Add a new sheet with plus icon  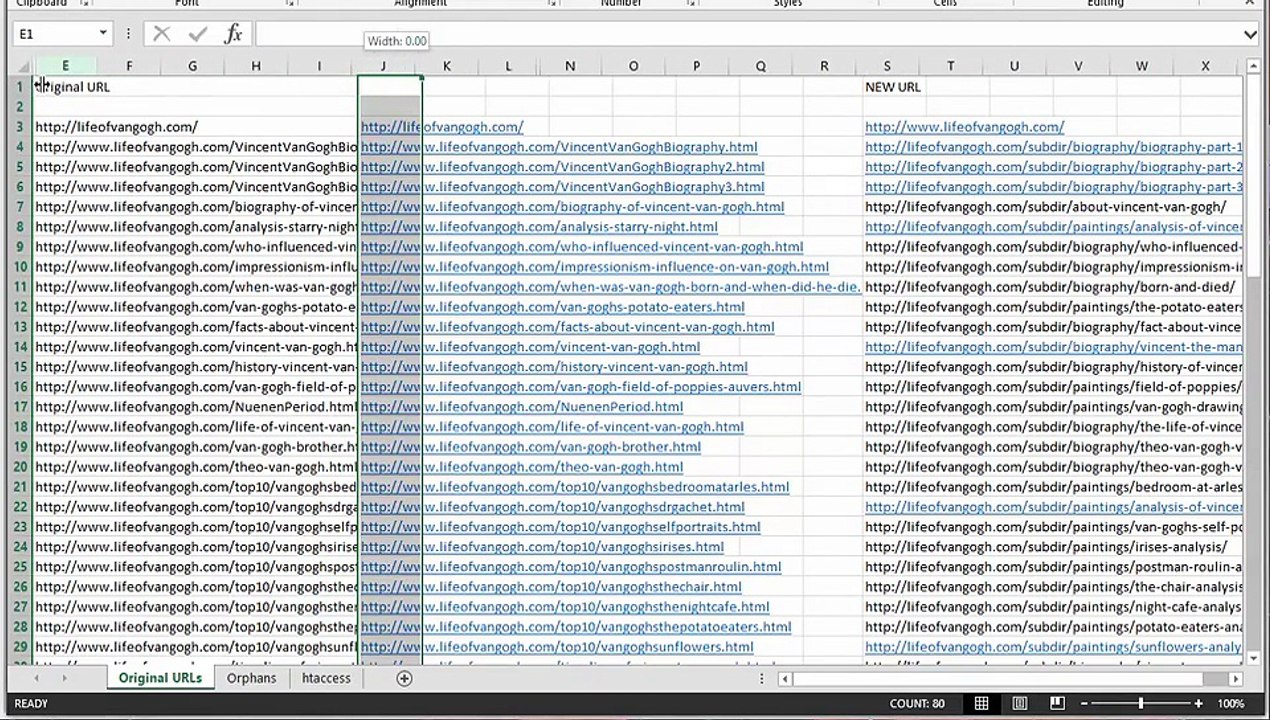point(404,678)
